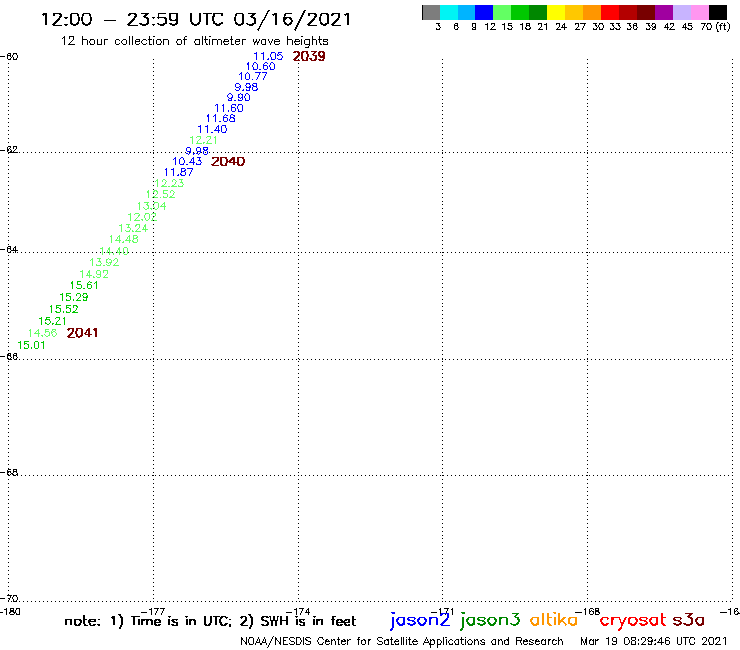Image resolution: width=740 pixels, height=650 pixels.
Task: Click the purple swatch in the color scale
Action: click(664, 12)
